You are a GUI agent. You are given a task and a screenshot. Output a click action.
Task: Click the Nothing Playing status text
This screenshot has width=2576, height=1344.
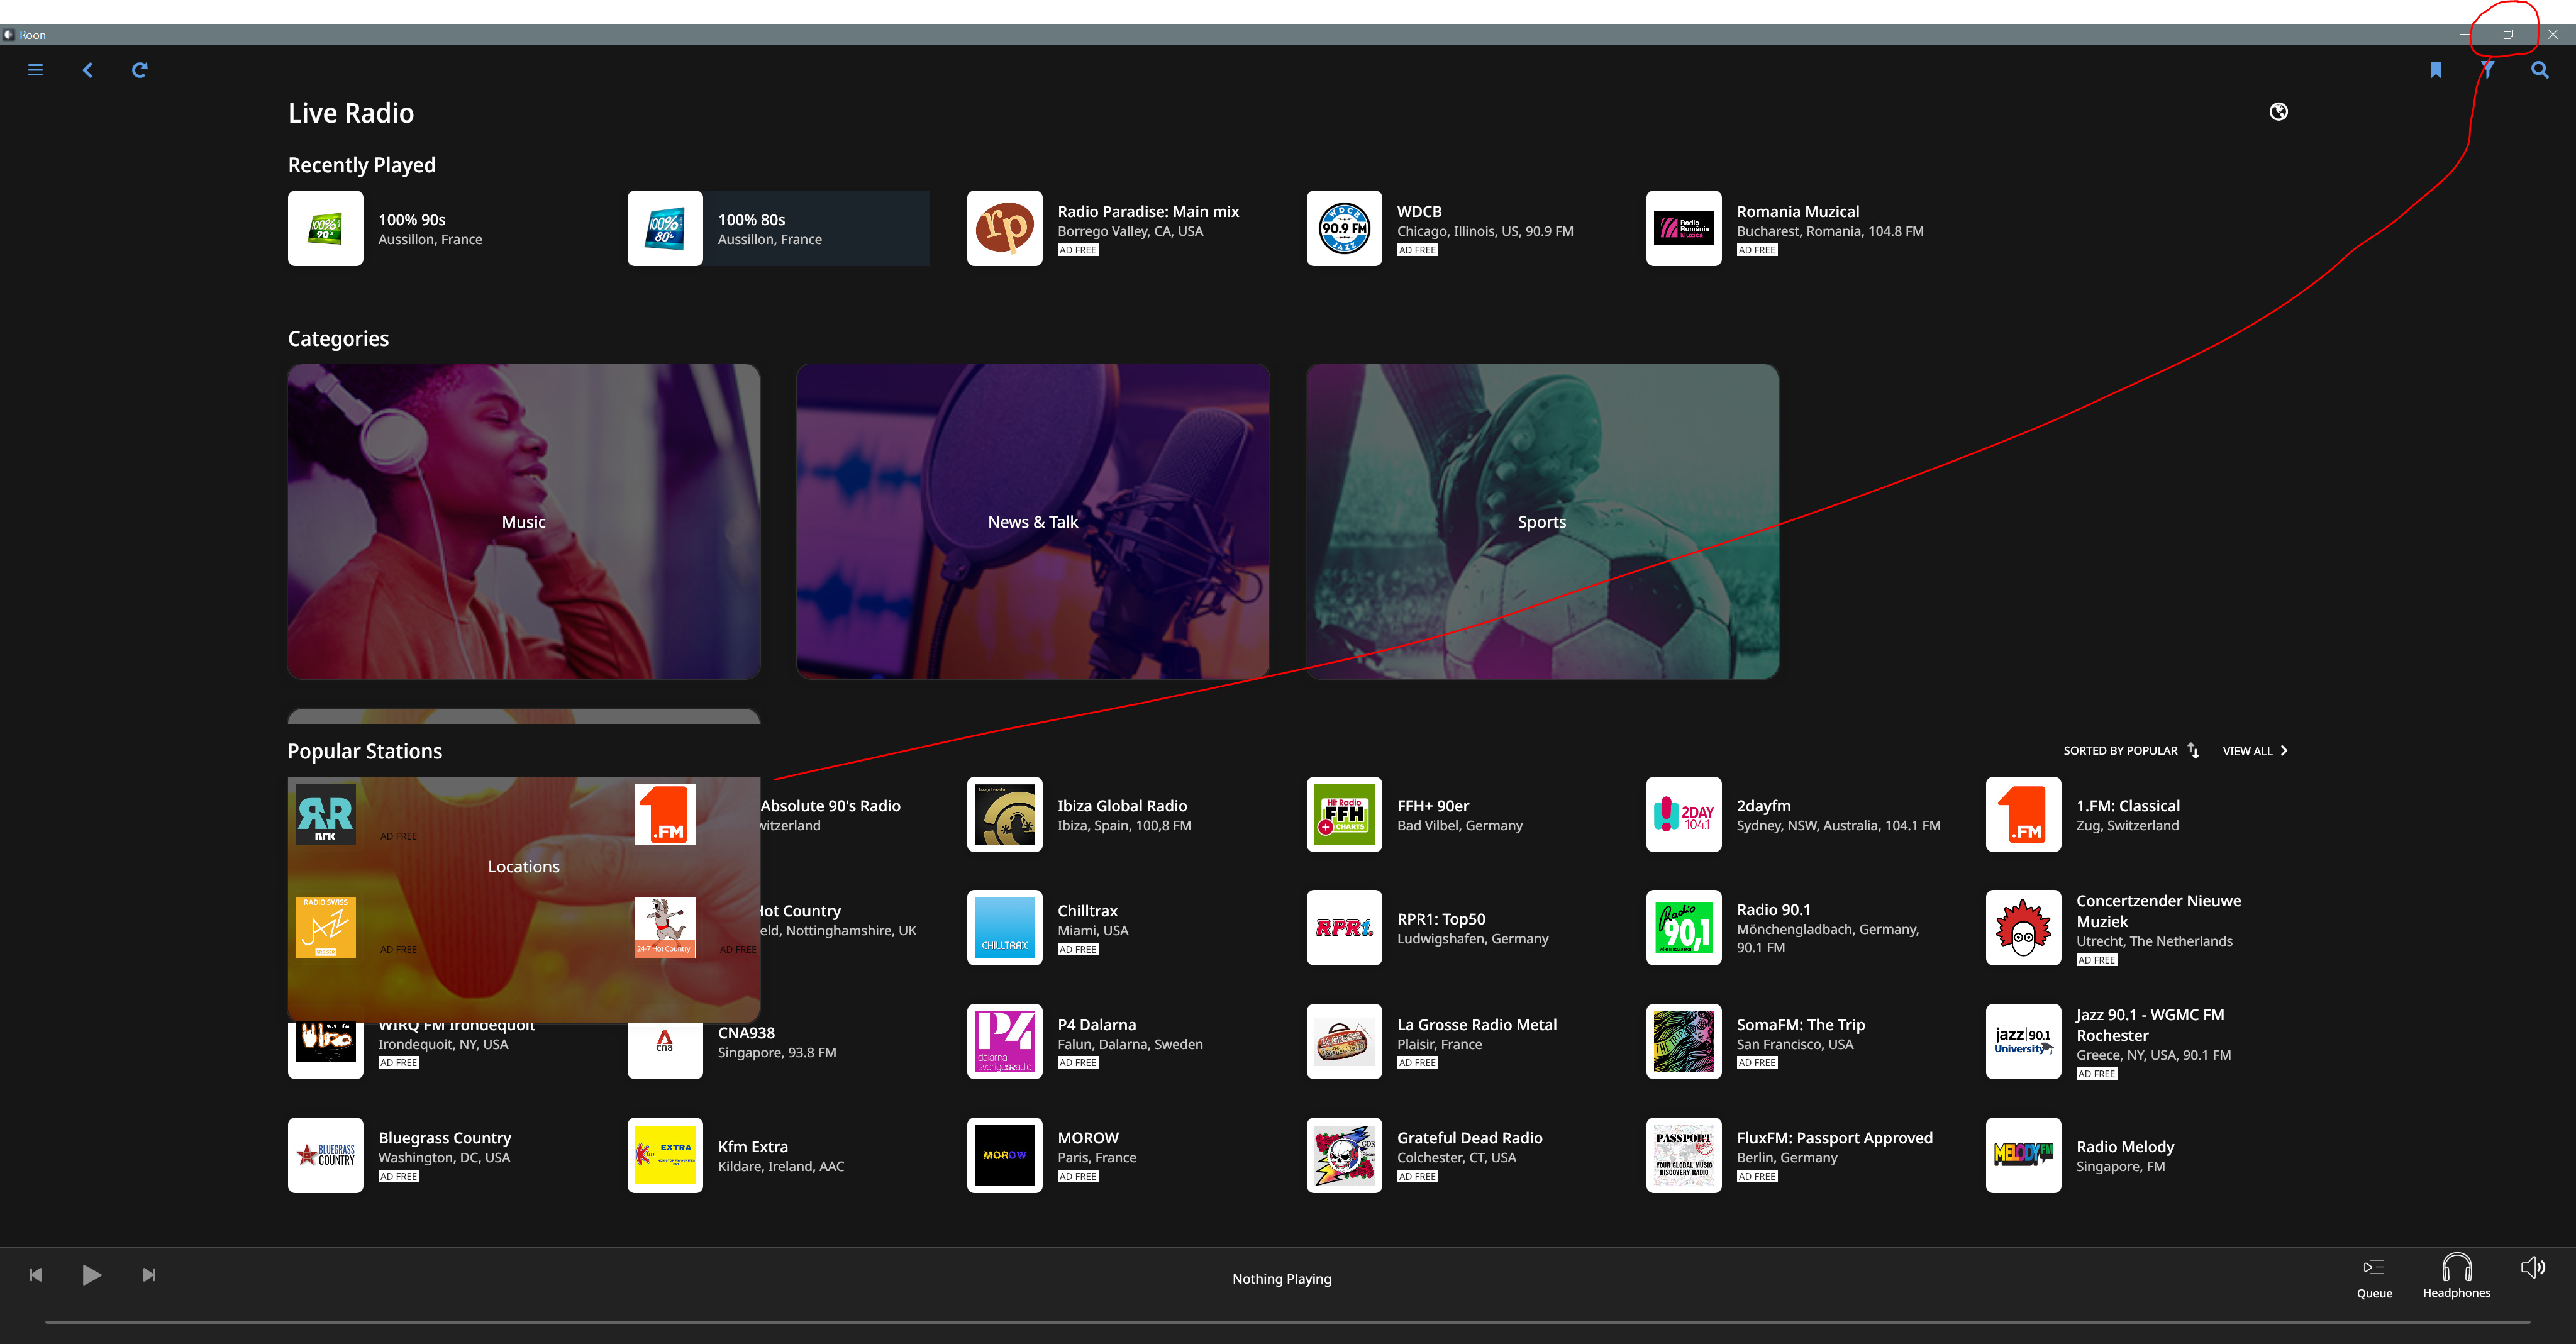point(1282,1279)
